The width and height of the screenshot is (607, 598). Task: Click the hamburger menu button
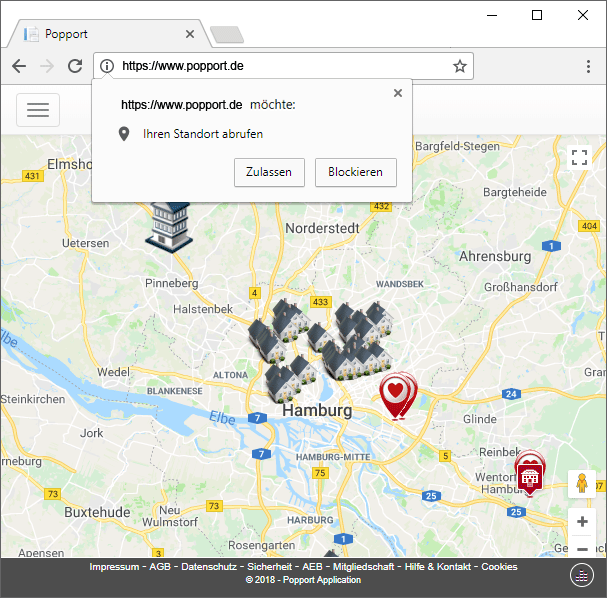[x=38, y=110]
